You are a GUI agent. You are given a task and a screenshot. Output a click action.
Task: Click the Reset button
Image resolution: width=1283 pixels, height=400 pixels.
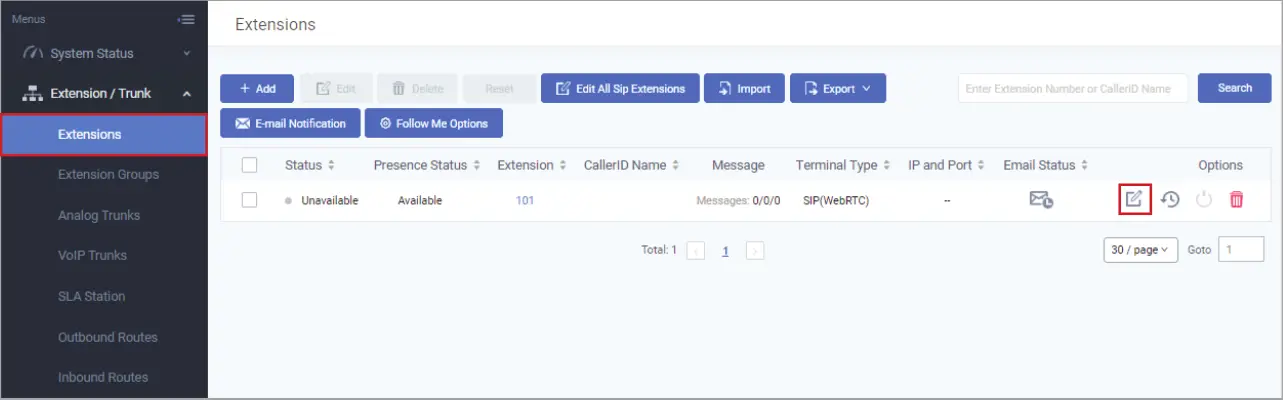pos(499,88)
